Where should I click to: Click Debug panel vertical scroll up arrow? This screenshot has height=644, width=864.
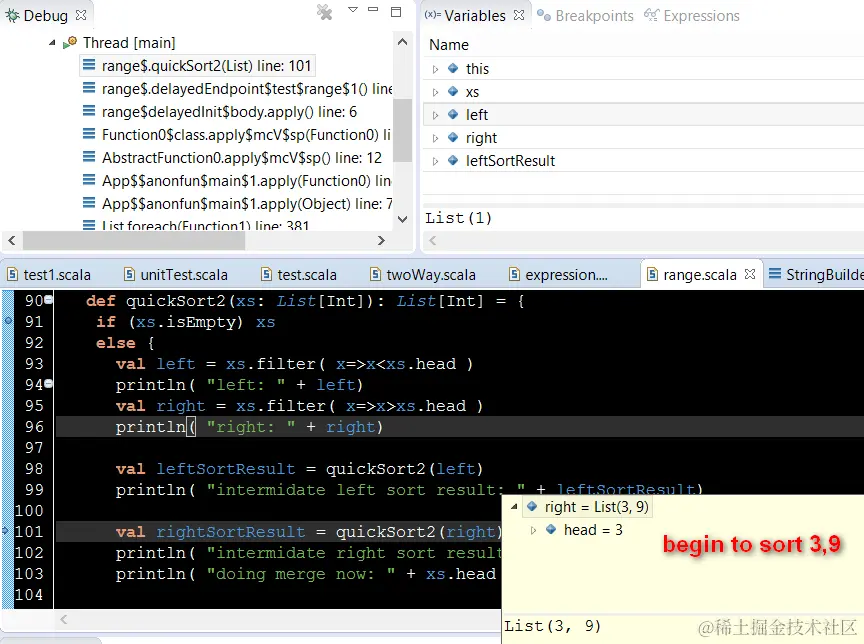[x=402, y=42]
